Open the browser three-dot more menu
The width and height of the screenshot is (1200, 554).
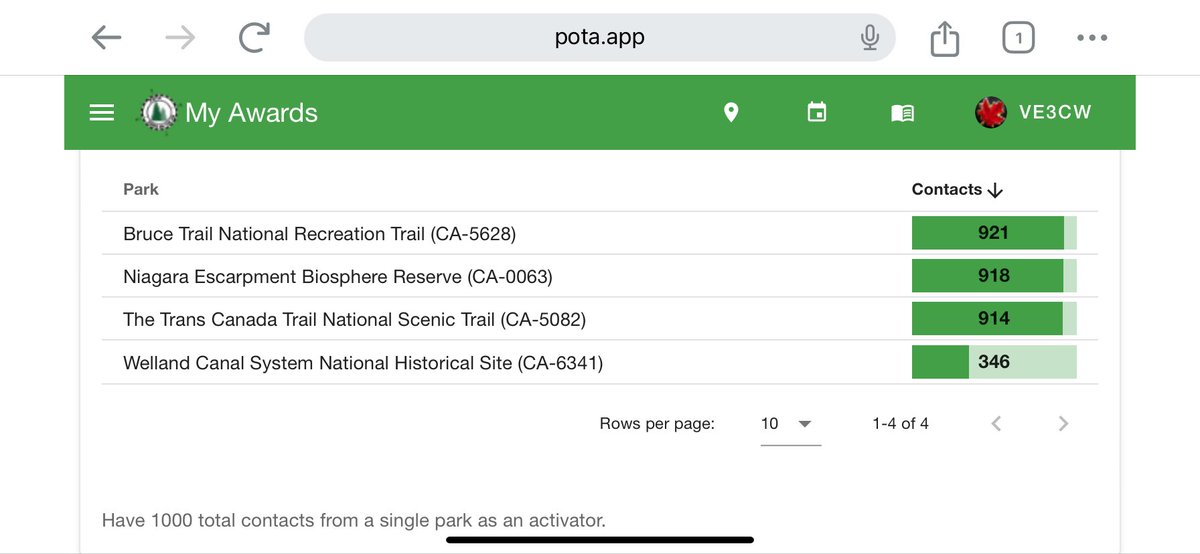tap(1092, 38)
